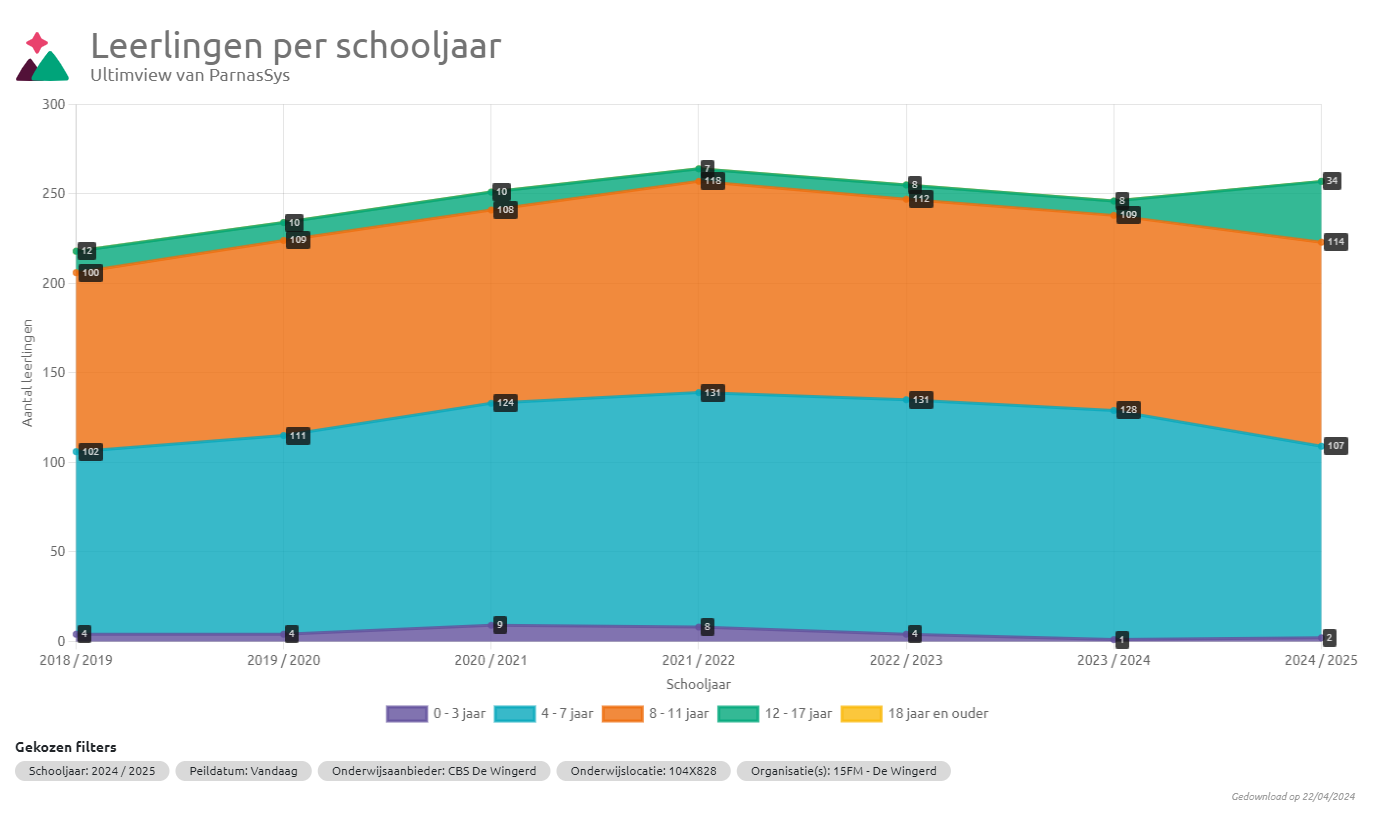Screen dimensions: 1376x824
Task: Click the Peildatum: Vandaag filter chip
Action: [243, 771]
